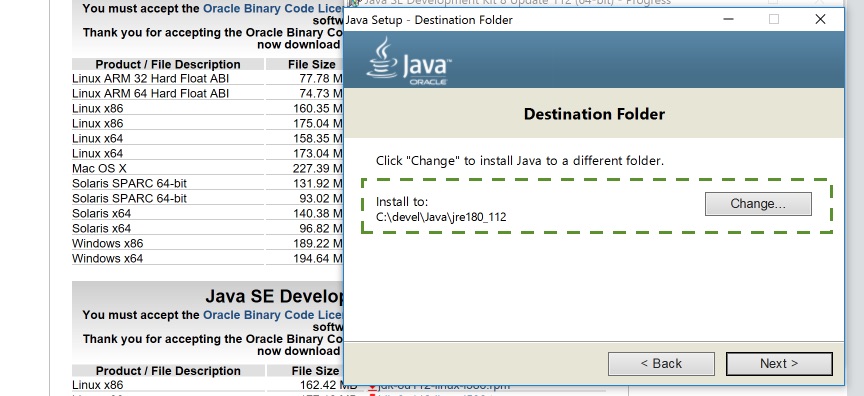Click the 'Install to:' label
This screenshot has height=396, width=864.
pyautogui.click(x=402, y=202)
